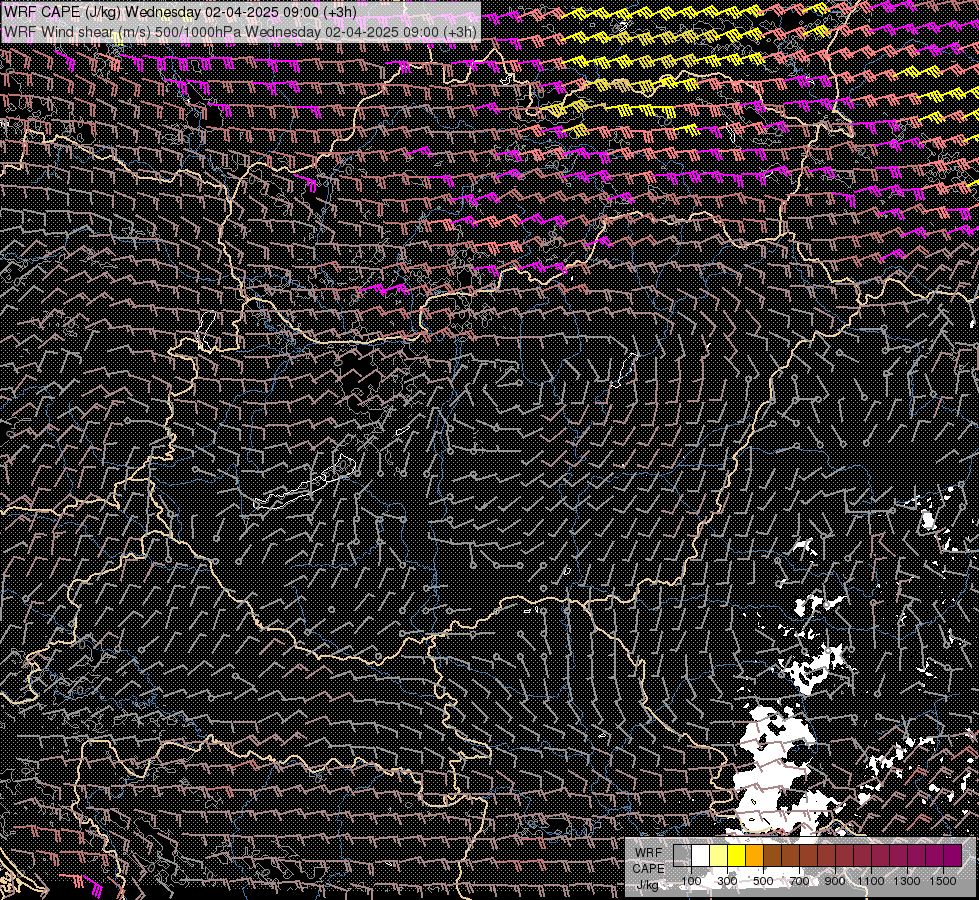Click the 1100 legend tick label
979x900 pixels.
pyautogui.click(x=870, y=881)
